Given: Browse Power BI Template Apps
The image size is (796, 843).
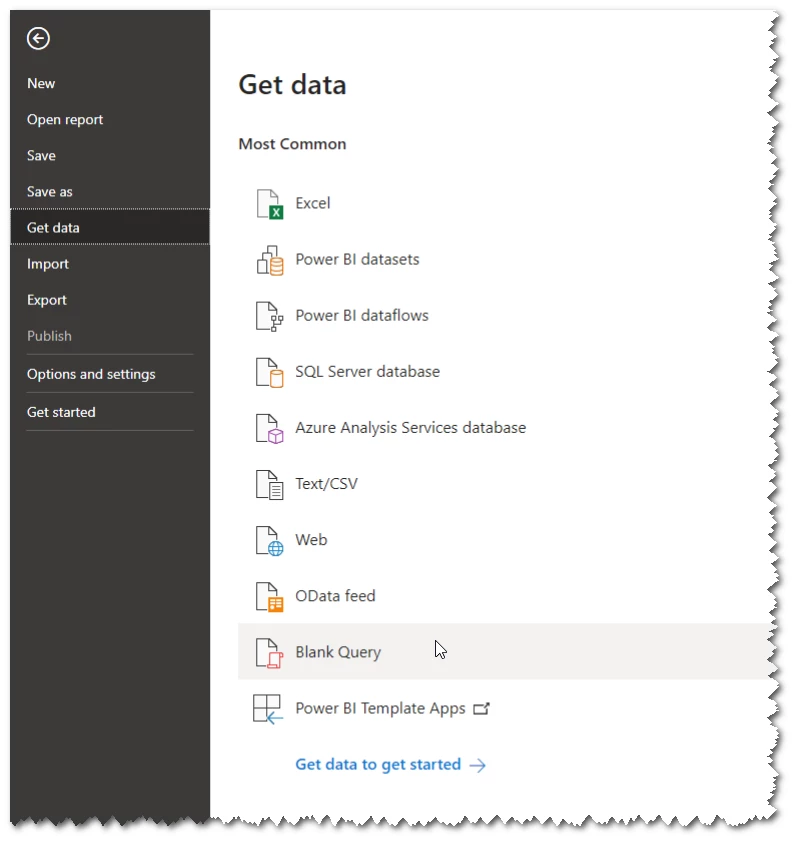Looking at the screenshot, I should point(380,707).
